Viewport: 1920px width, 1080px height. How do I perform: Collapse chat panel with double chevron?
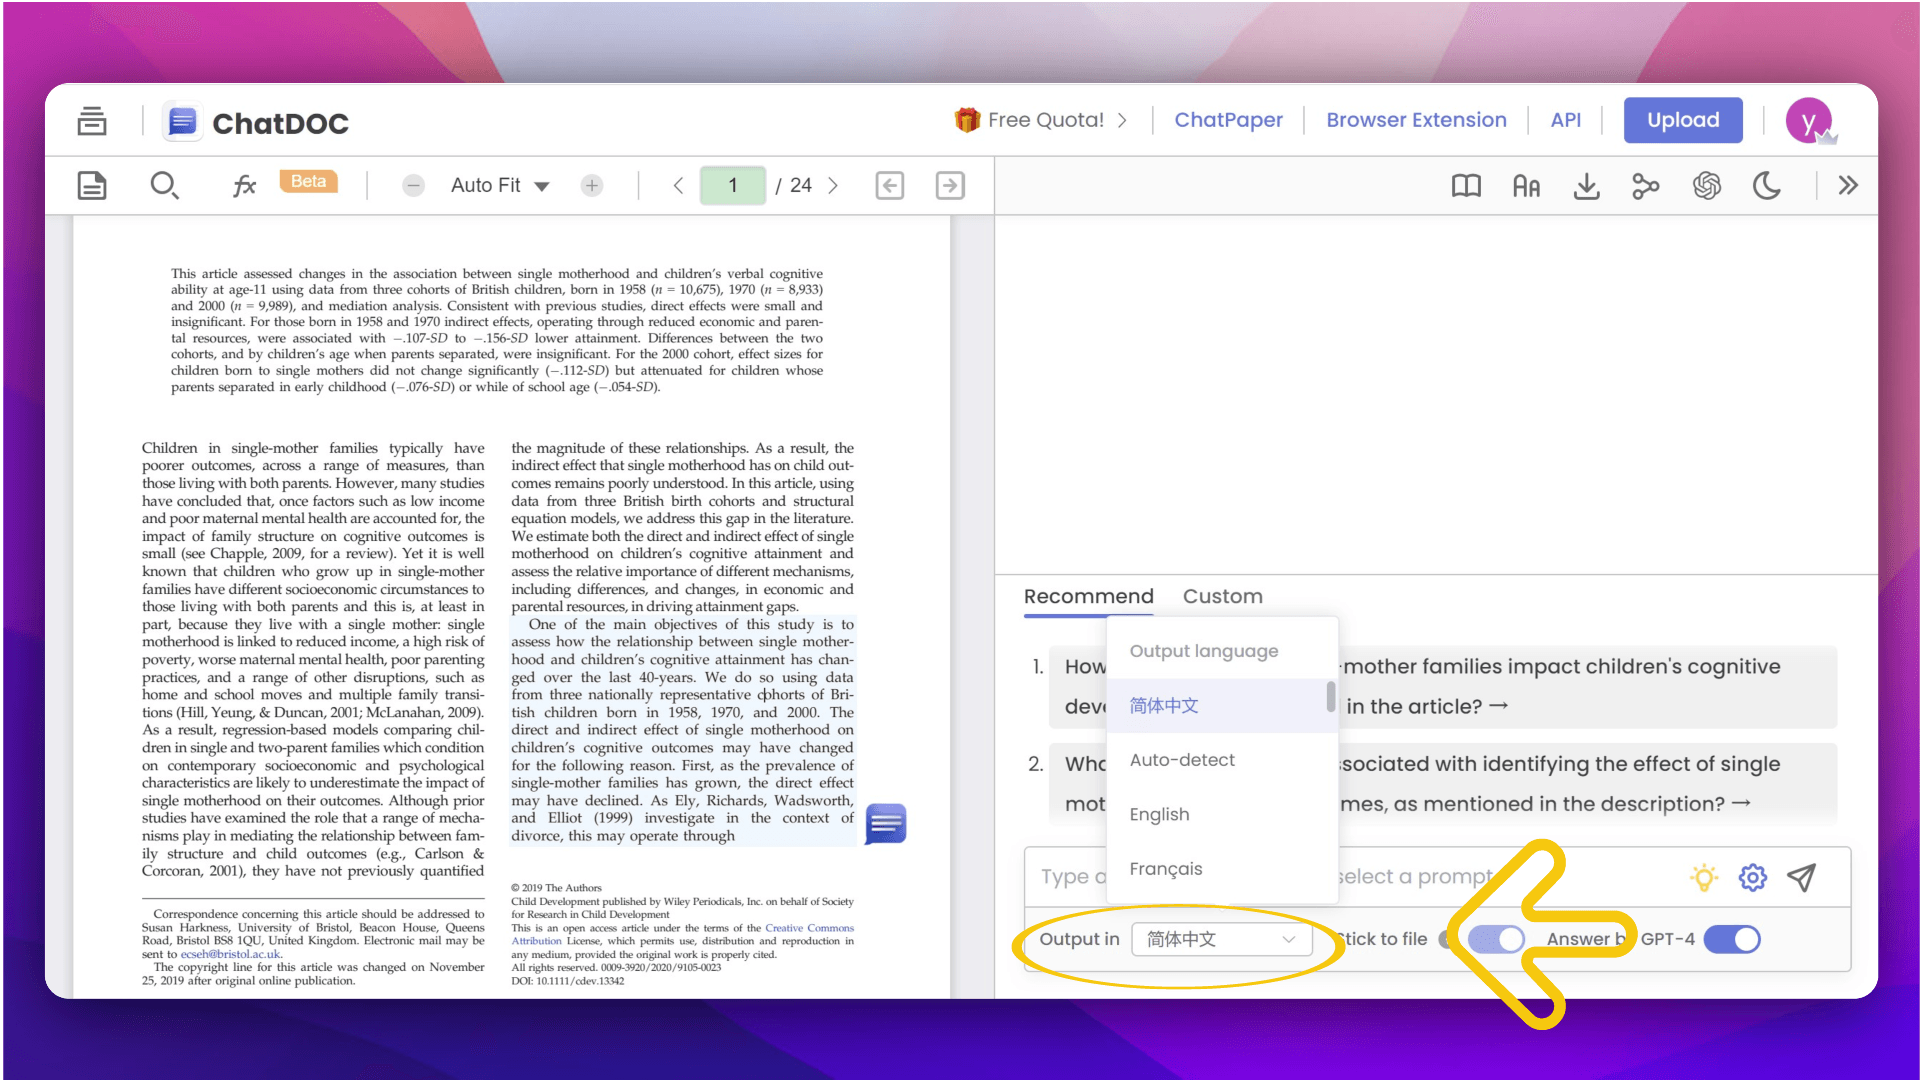[x=1848, y=185]
